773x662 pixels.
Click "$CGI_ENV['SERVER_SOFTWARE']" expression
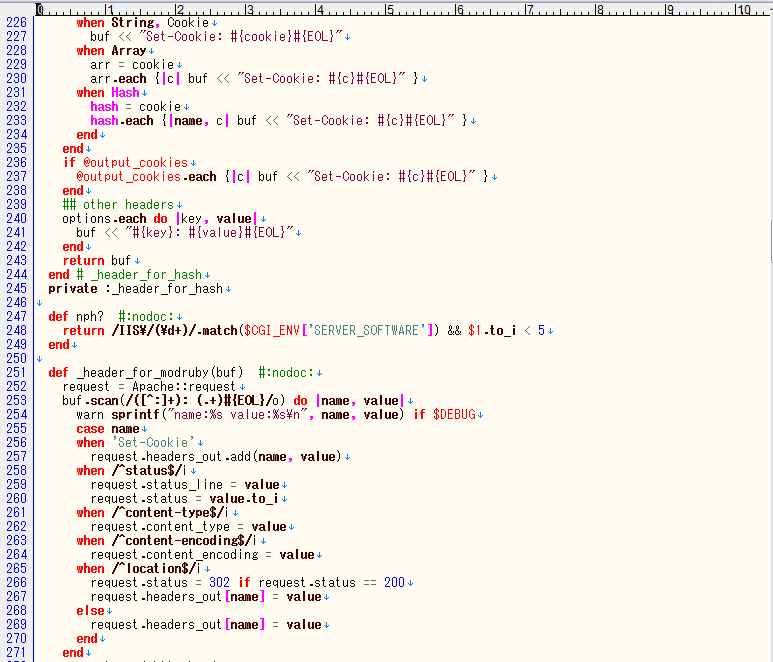coord(339,330)
